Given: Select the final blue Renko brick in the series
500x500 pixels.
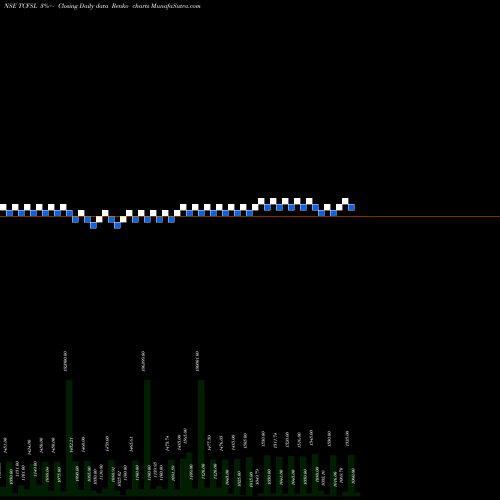Looking at the screenshot, I should point(351,207).
